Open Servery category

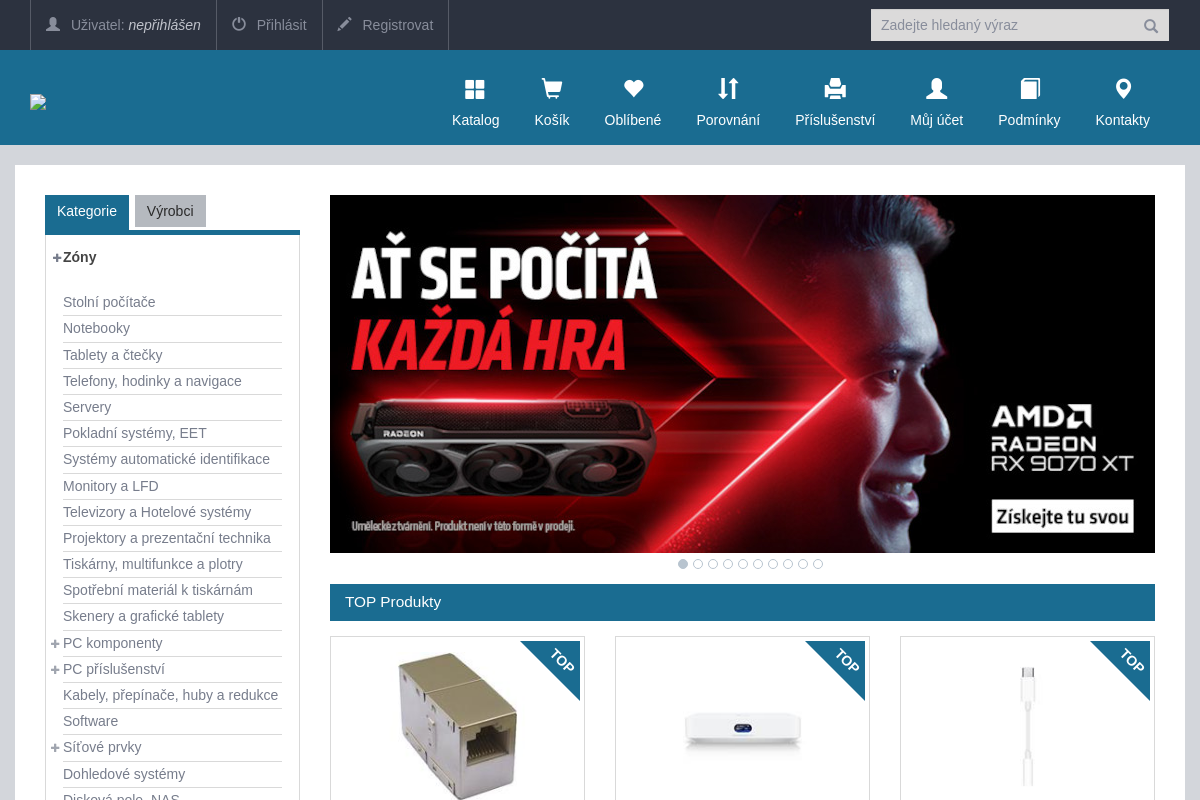pyautogui.click(x=87, y=407)
